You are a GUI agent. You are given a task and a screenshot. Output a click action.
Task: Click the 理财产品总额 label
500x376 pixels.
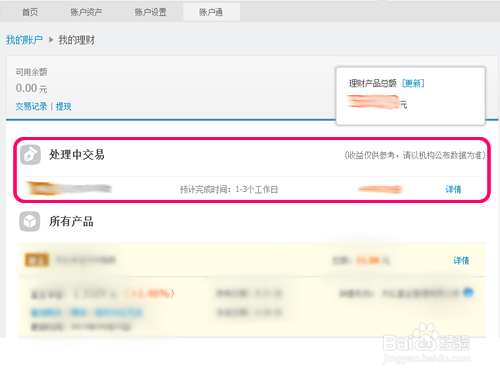click(373, 83)
